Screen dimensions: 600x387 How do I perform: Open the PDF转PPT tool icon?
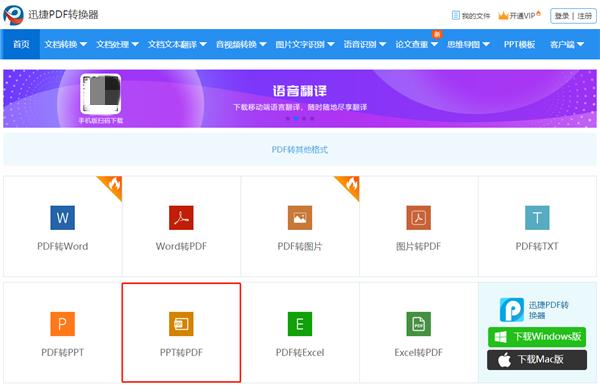[x=62, y=324]
